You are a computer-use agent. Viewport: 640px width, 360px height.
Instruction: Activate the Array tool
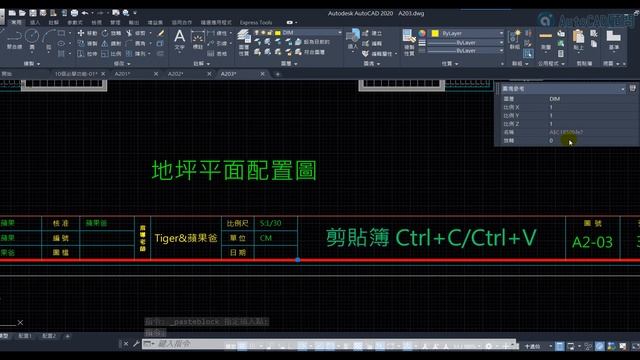(x=136, y=53)
